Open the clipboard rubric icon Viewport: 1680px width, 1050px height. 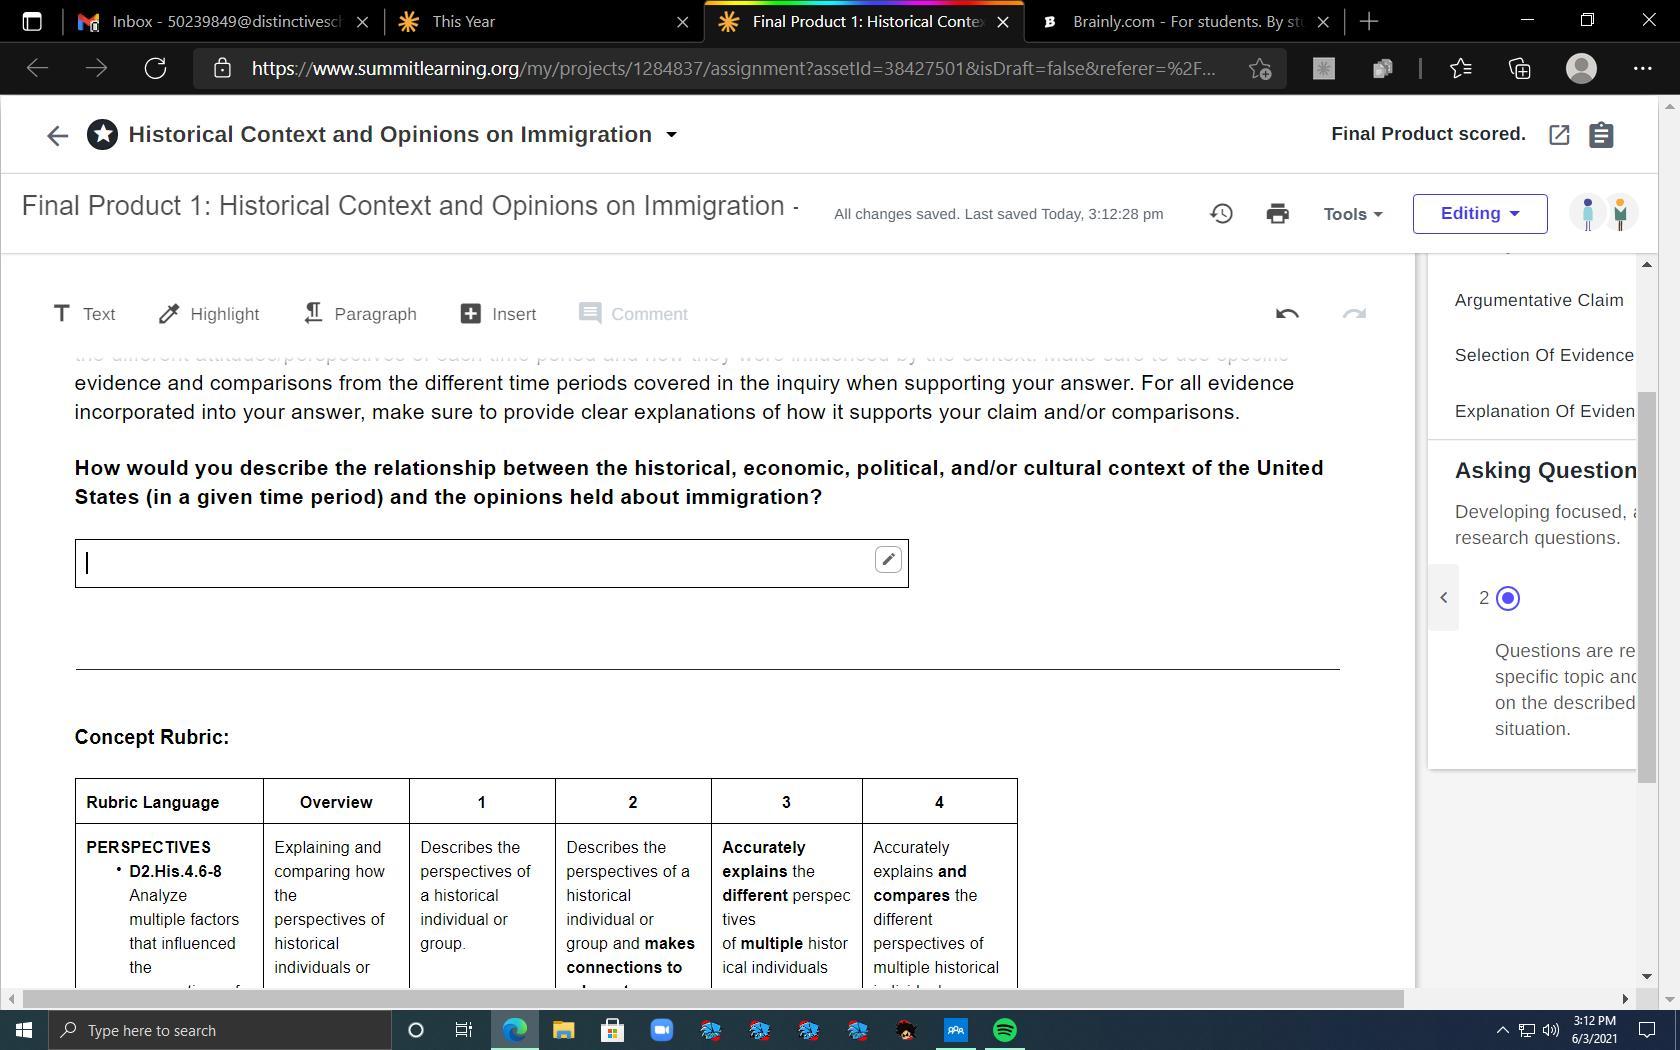coord(1601,134)
